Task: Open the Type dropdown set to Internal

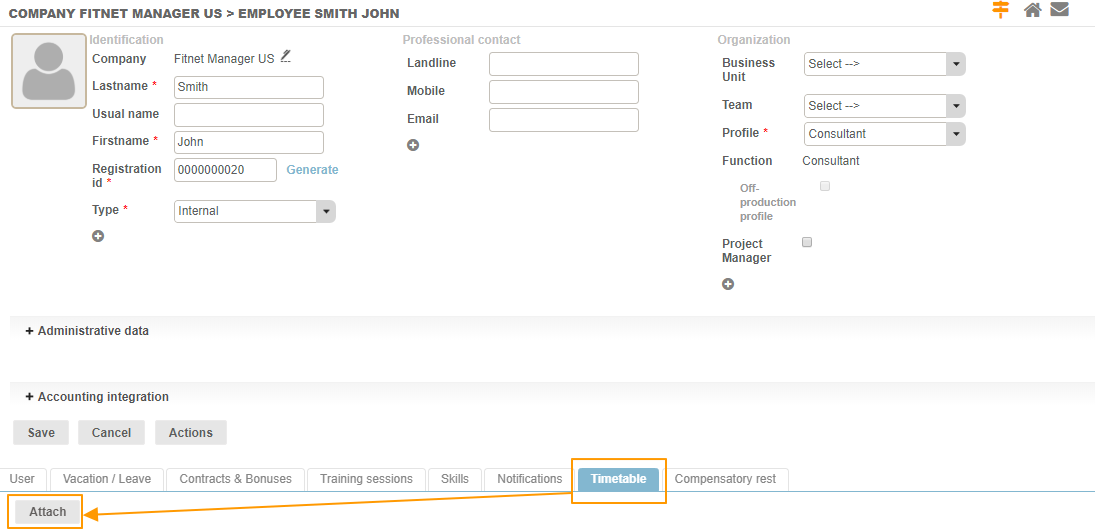Action: click(254, 211)
